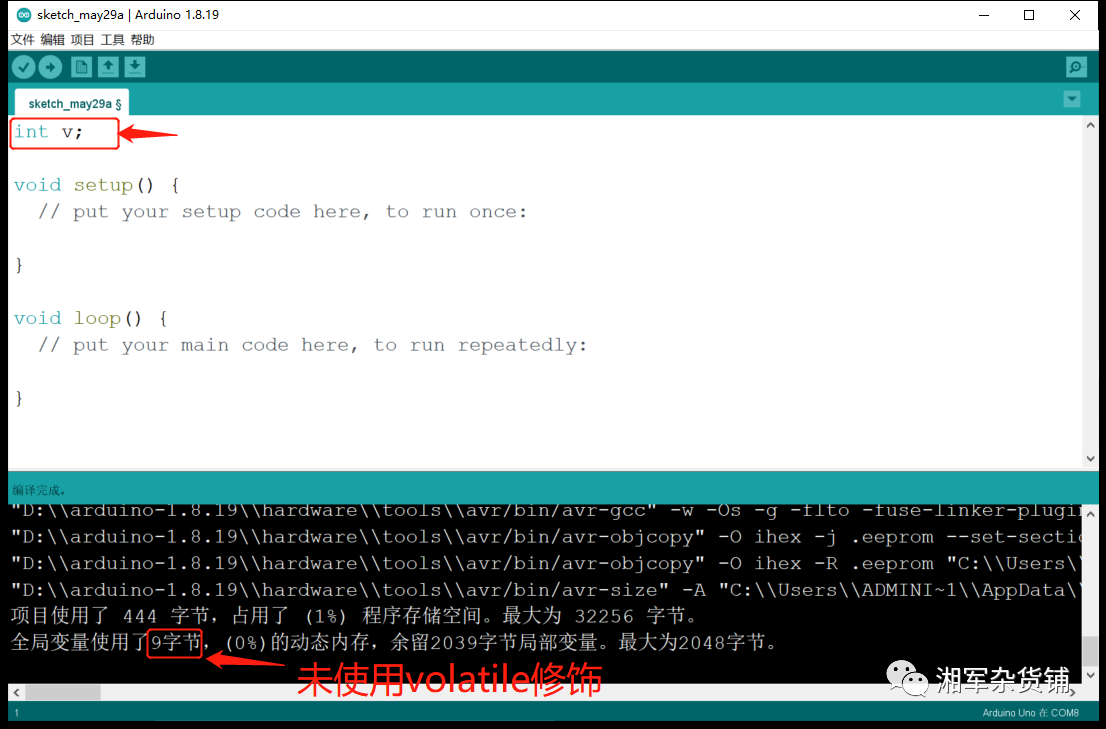
Task: Click the editor scrollbar down arrow
Action: 1090,458
